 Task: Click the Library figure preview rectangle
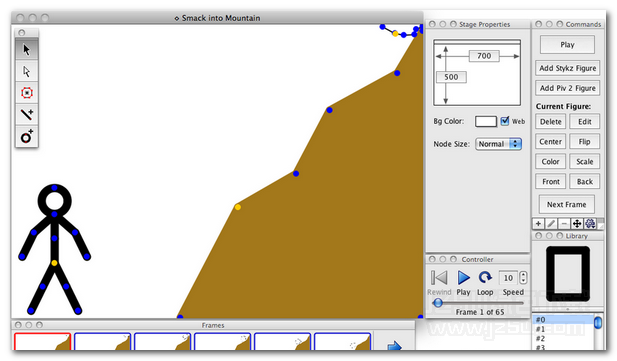568,274
